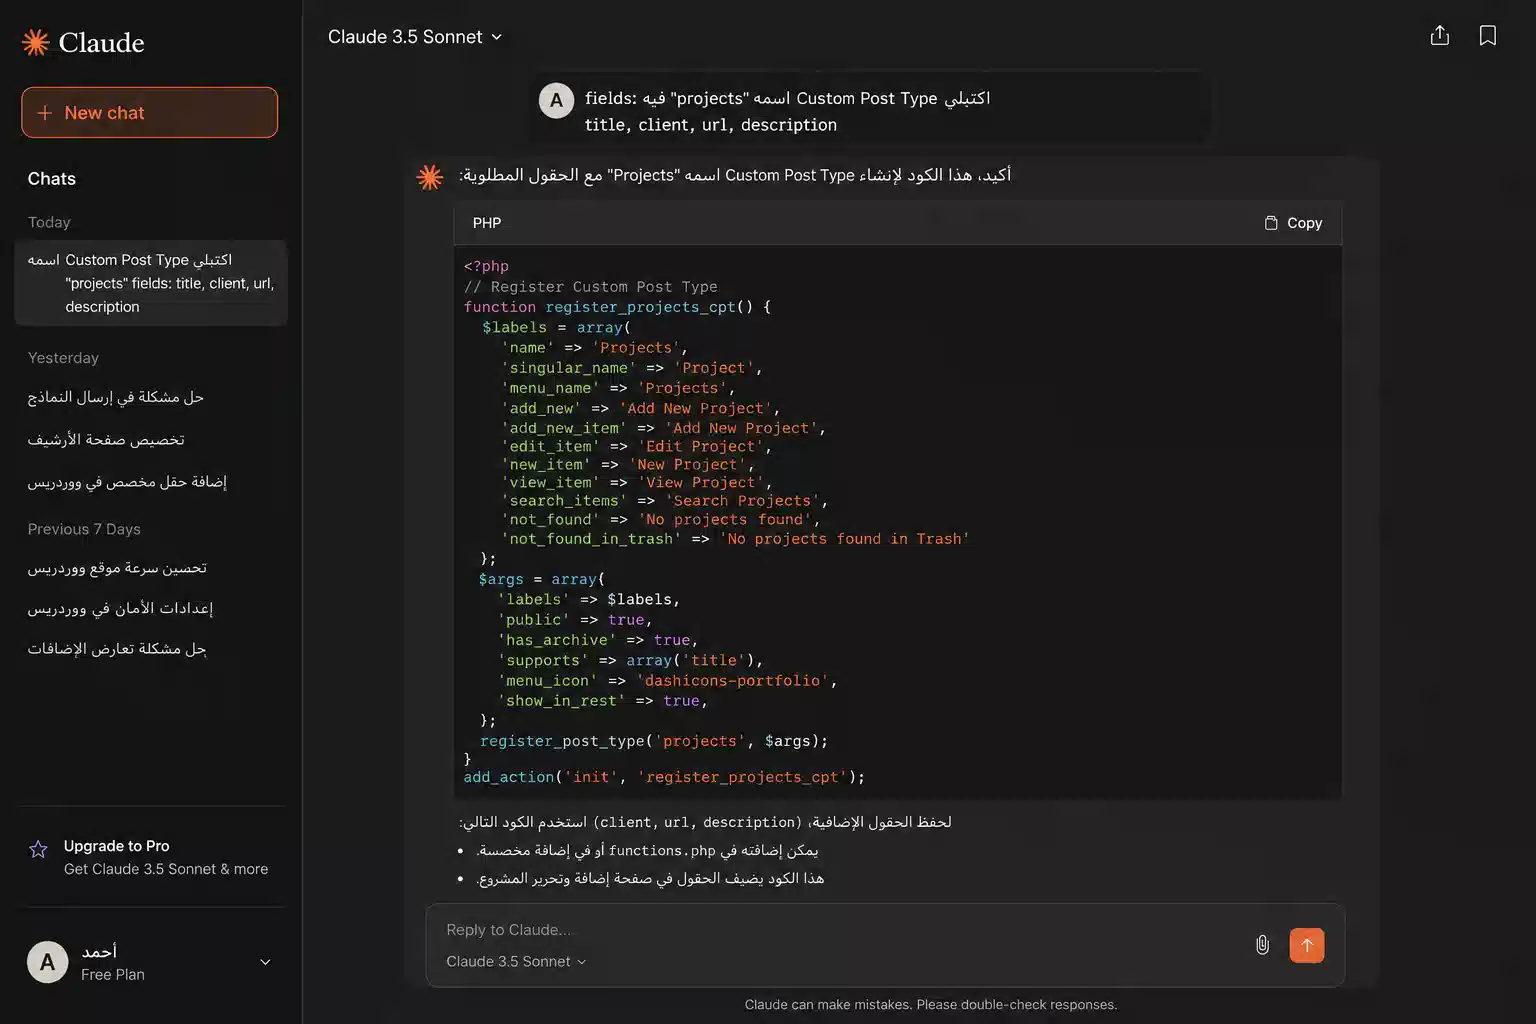Viewport: 1536px width, 1024px height.
Task: Click the 'not_found_in_trash' code line
Action: click(735, 539)
